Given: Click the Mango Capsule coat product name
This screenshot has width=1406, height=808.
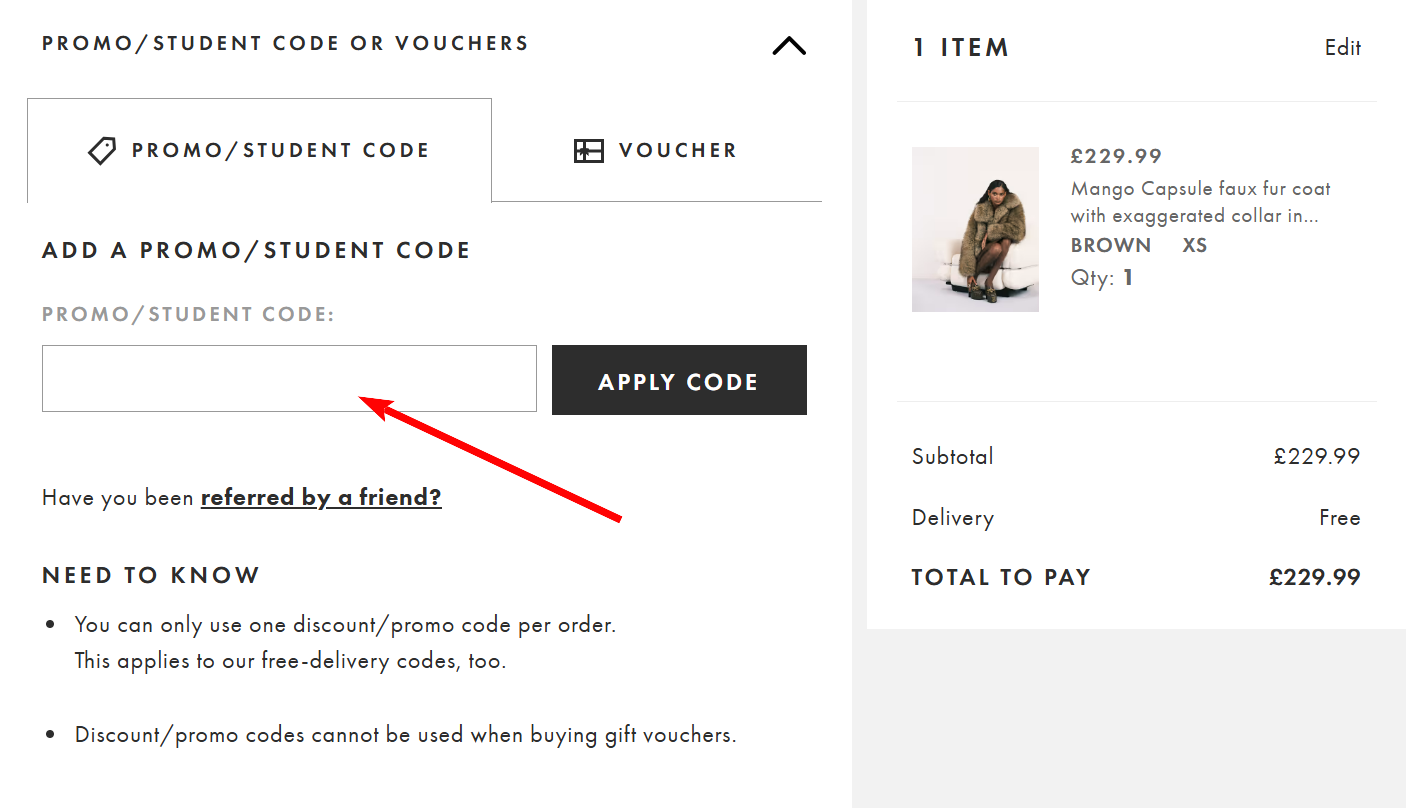Looking at the screenshot, I should tap(1200, 202).
